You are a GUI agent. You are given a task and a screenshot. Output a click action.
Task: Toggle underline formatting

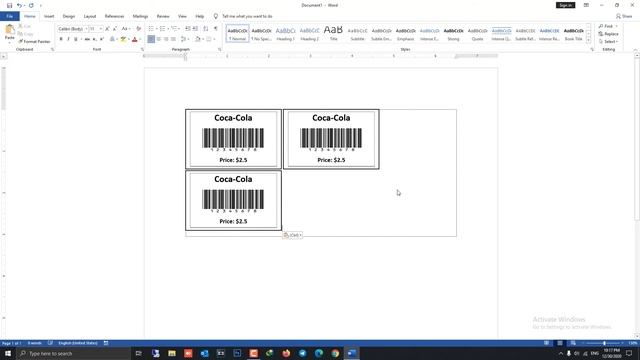point(76,39)
